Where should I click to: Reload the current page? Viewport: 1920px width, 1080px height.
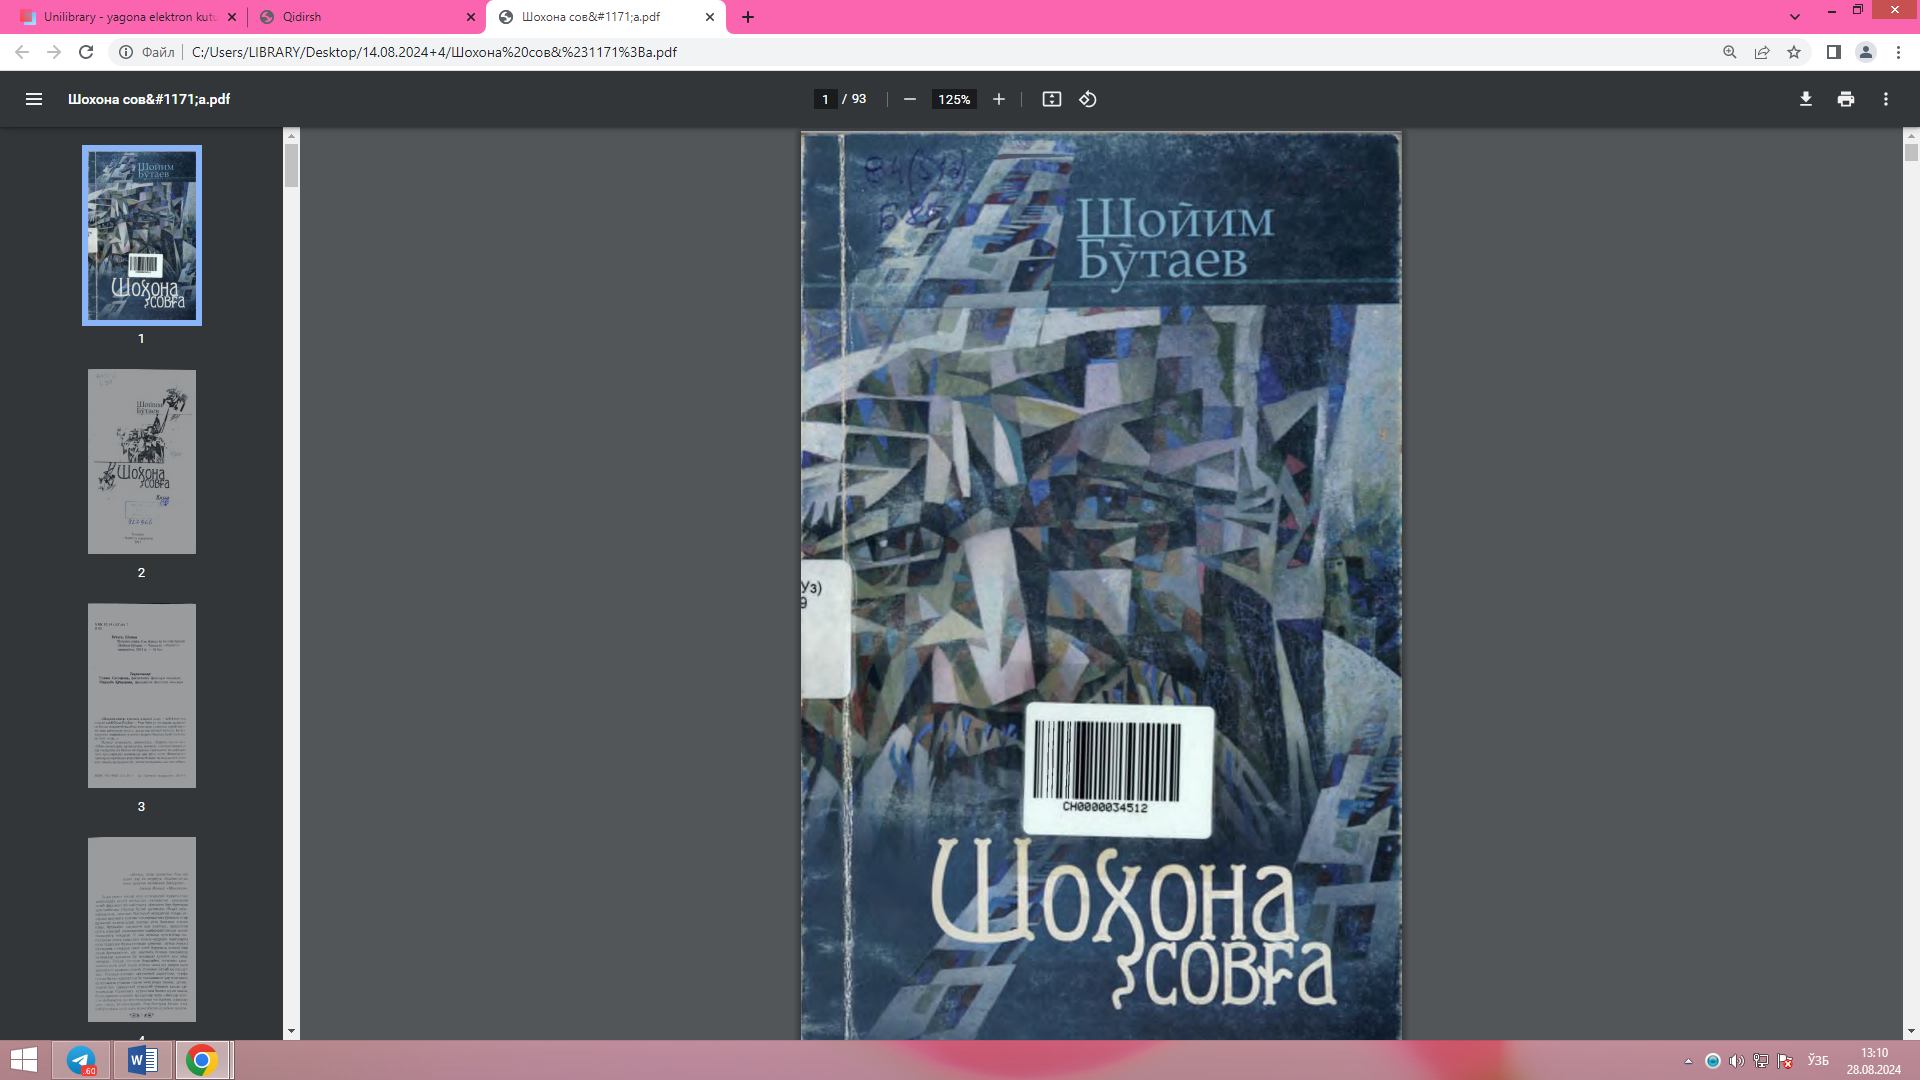[86, 52]
